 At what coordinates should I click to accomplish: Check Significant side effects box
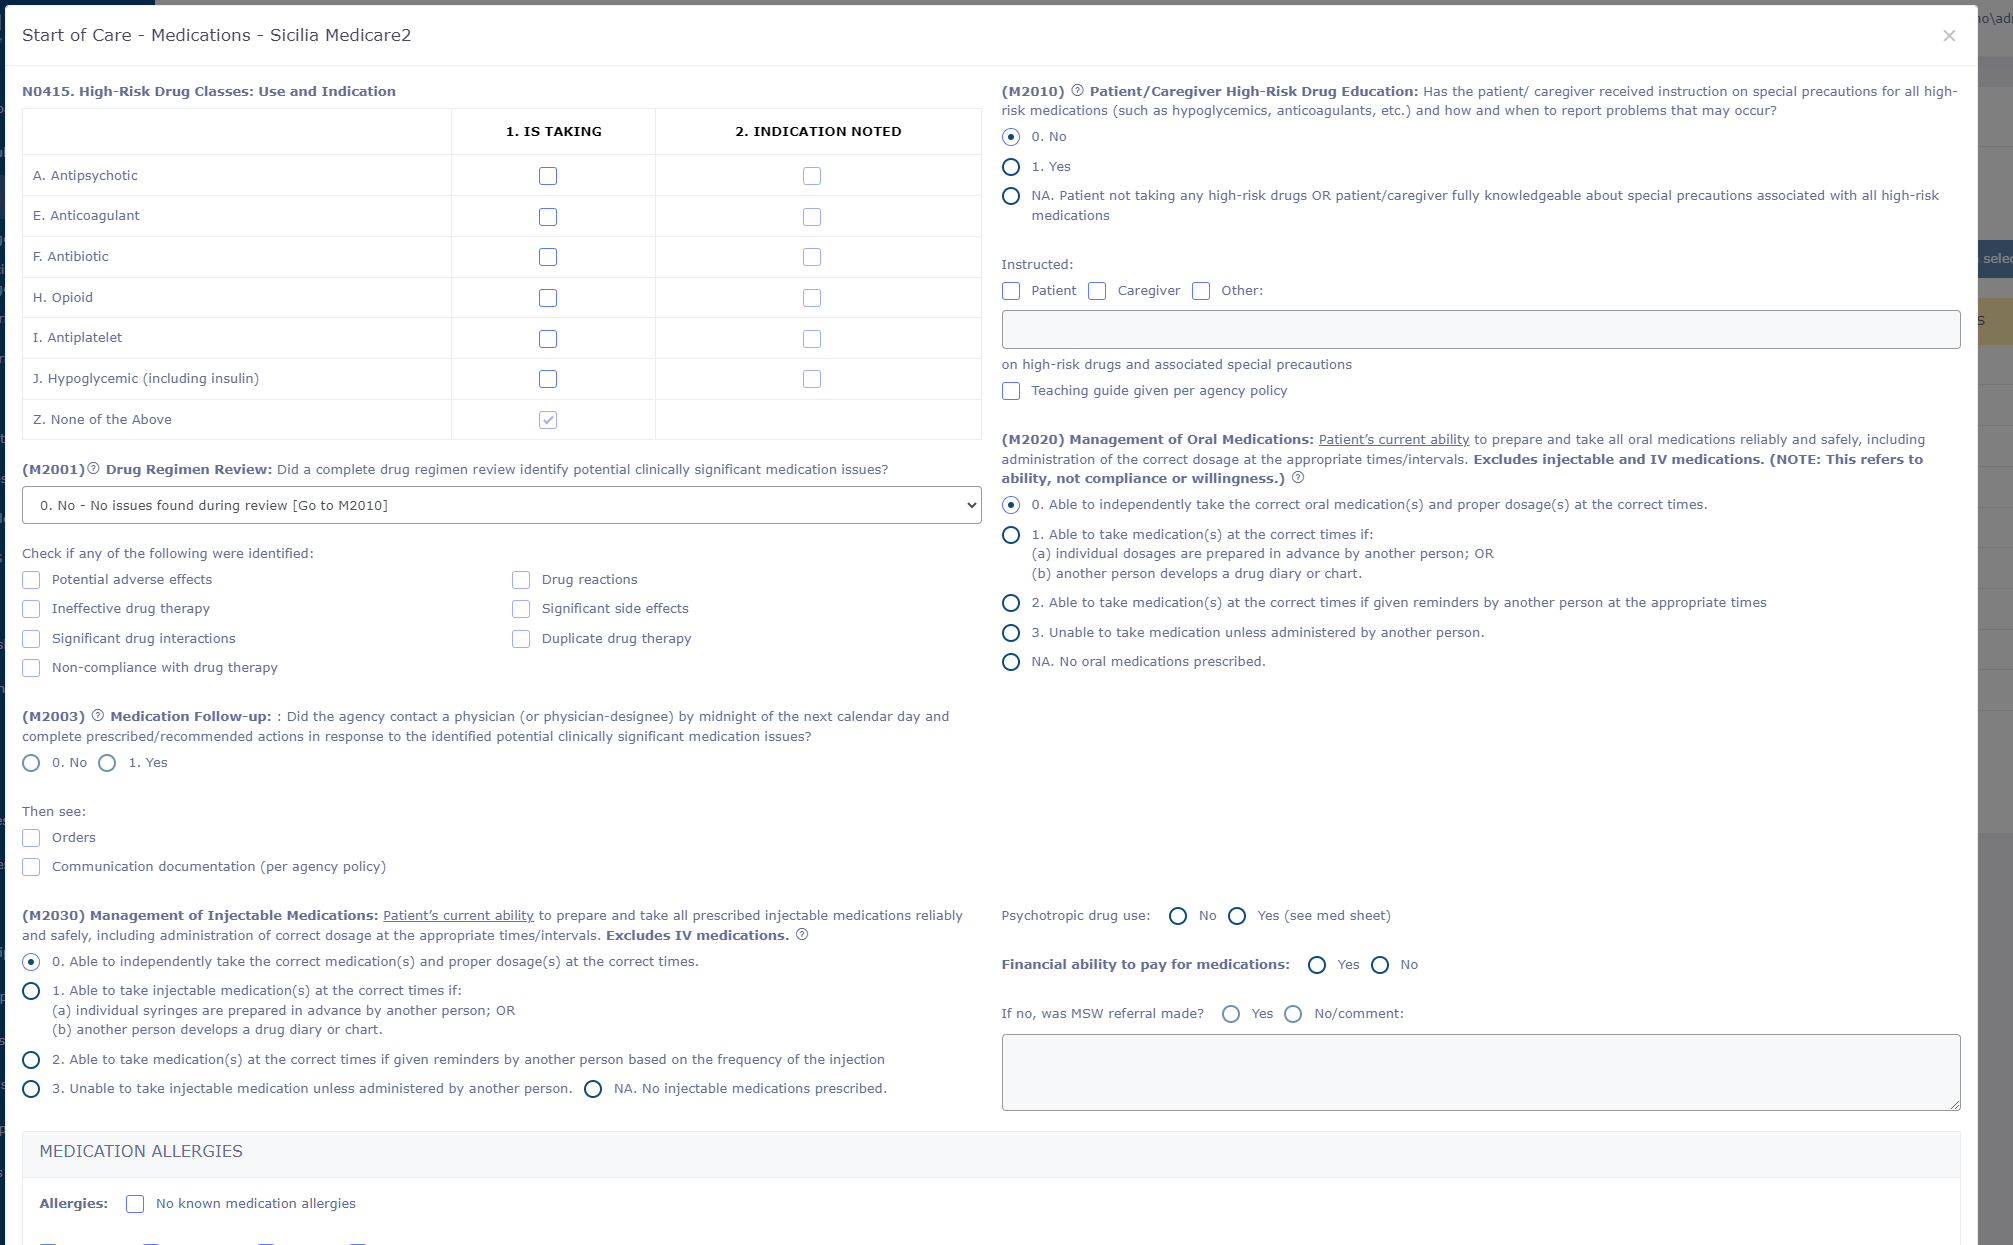click(x=521, y=609)
